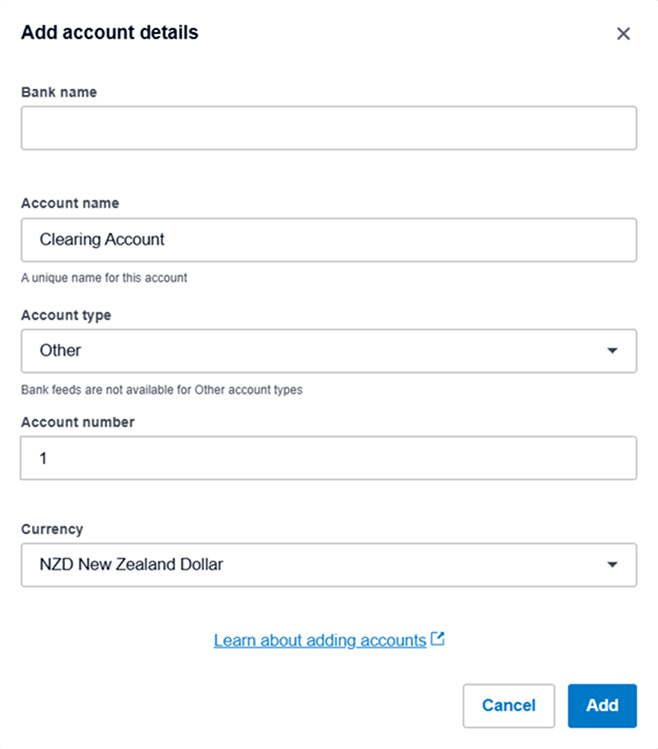The width and height of the screenshot is (658, 749).
Task: Click the Account name label
Action: 70,203
